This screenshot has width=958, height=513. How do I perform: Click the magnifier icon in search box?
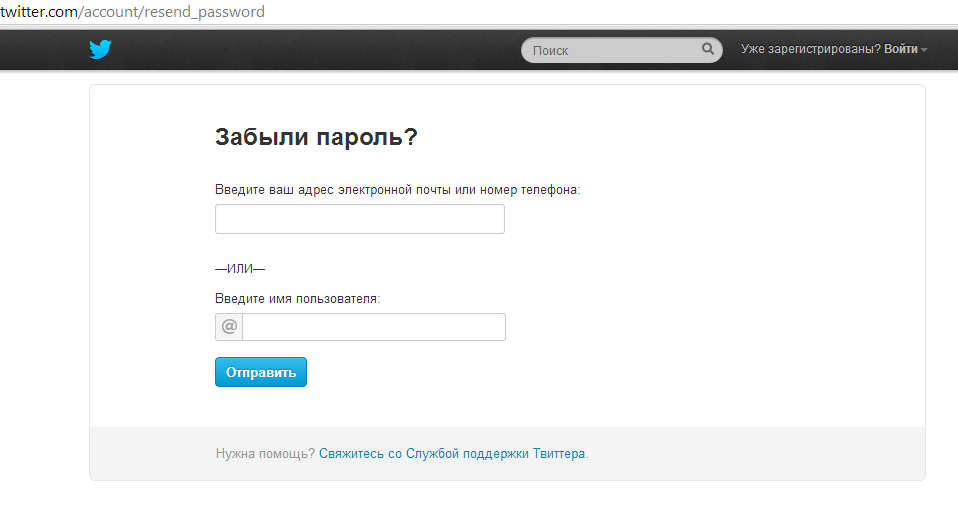[707, 49]
